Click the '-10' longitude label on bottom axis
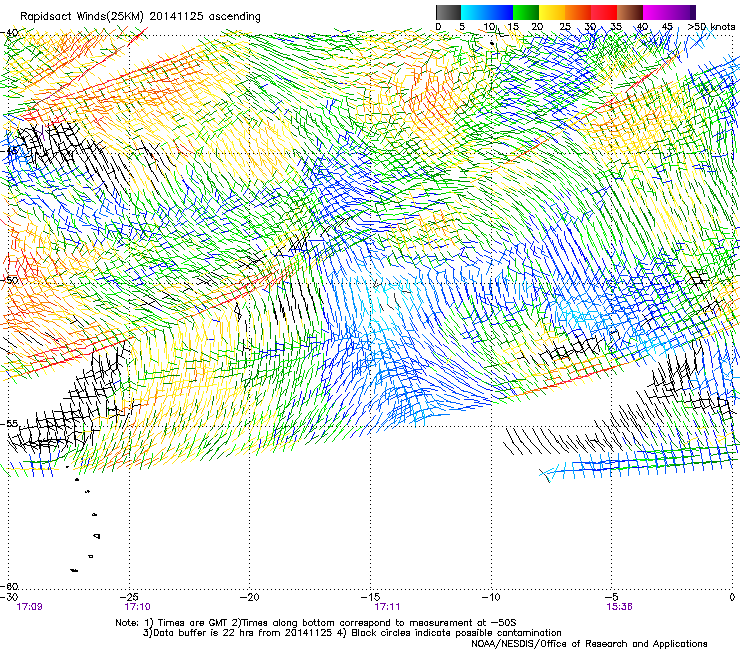 491,597
